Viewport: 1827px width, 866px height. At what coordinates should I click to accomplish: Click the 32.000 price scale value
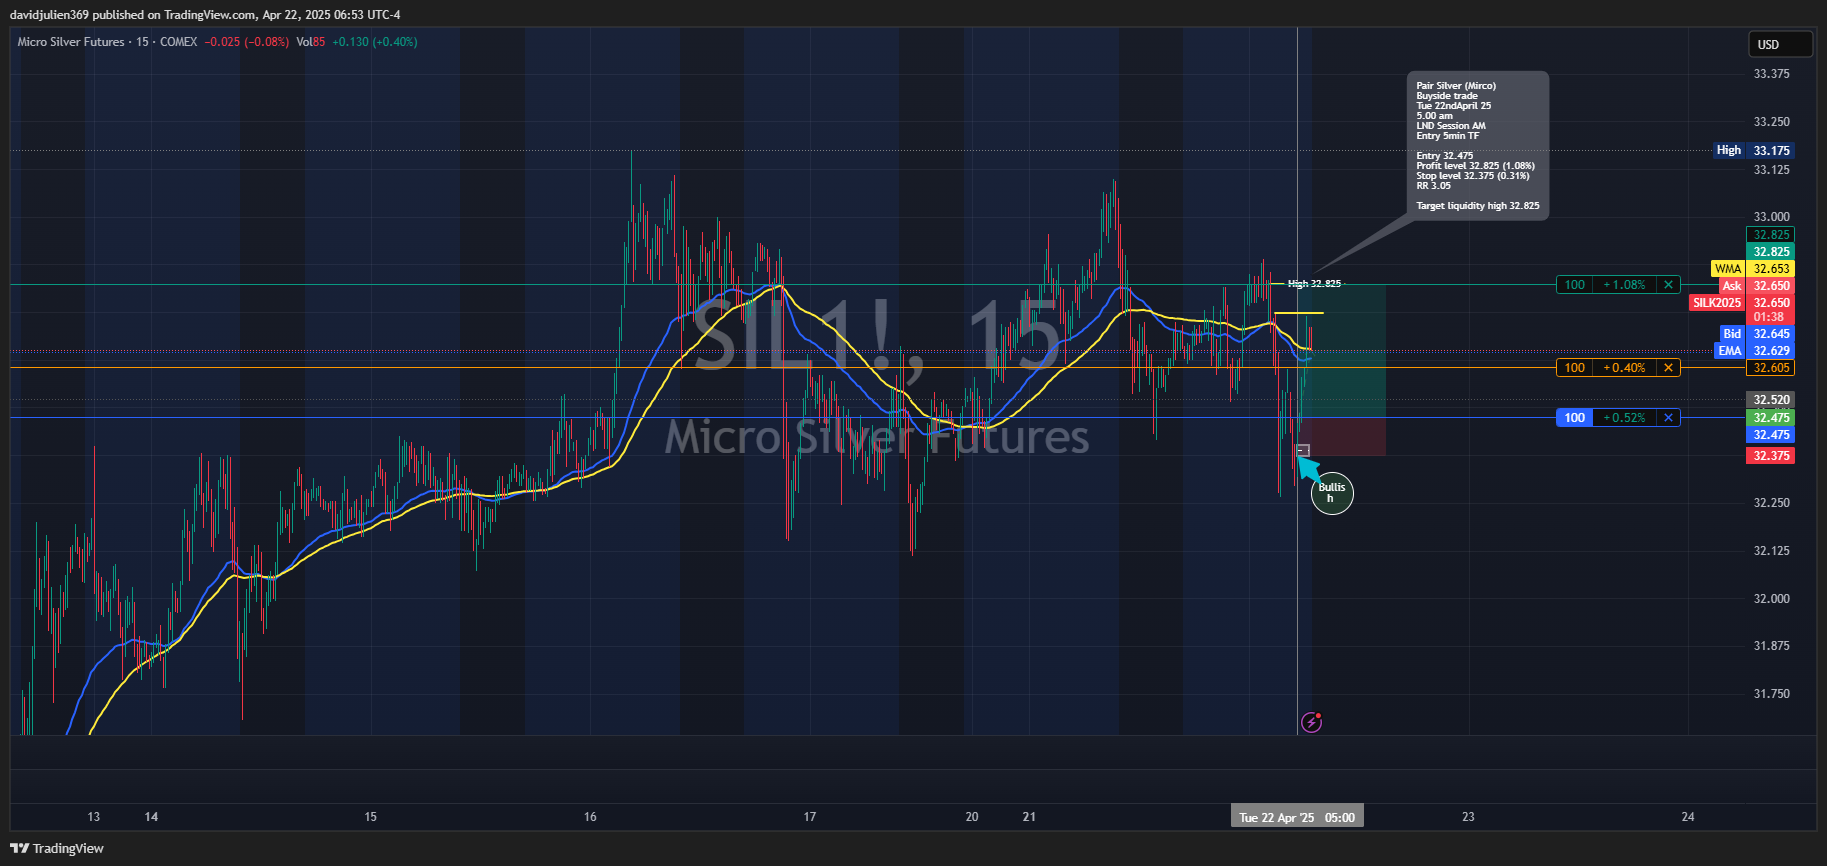pos(1771,599)
